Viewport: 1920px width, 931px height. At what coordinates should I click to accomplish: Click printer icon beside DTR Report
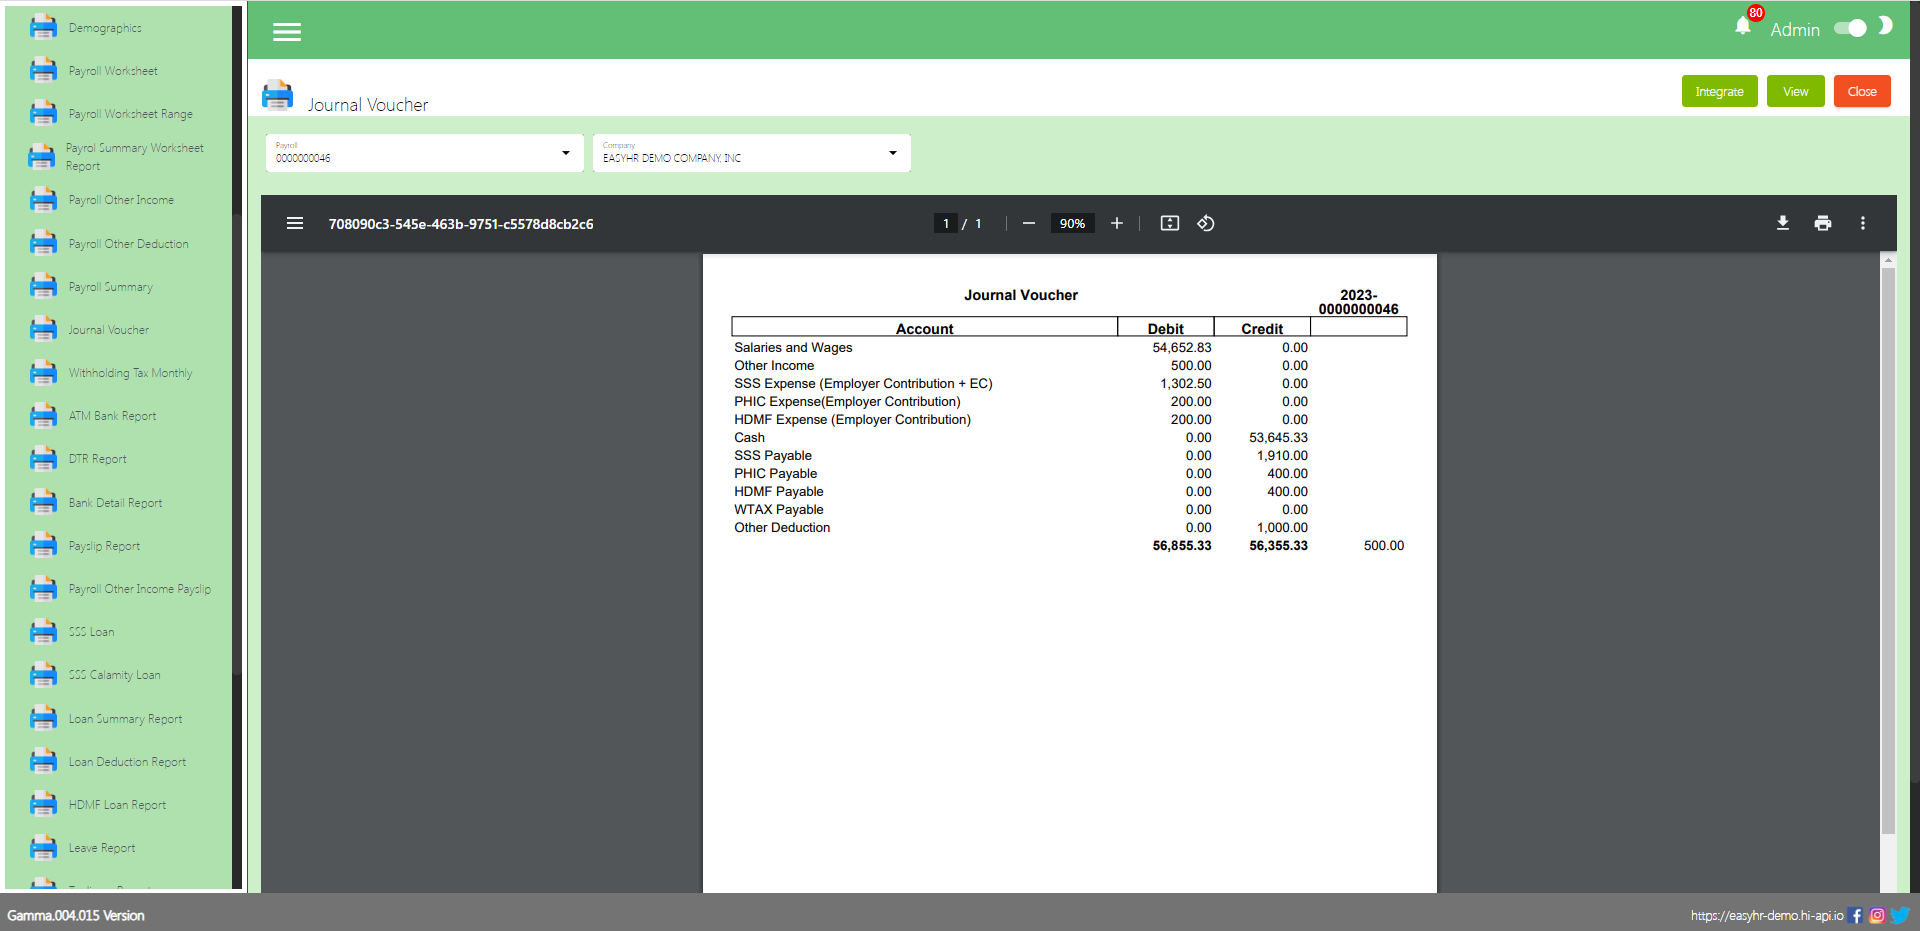coord(43,459)
